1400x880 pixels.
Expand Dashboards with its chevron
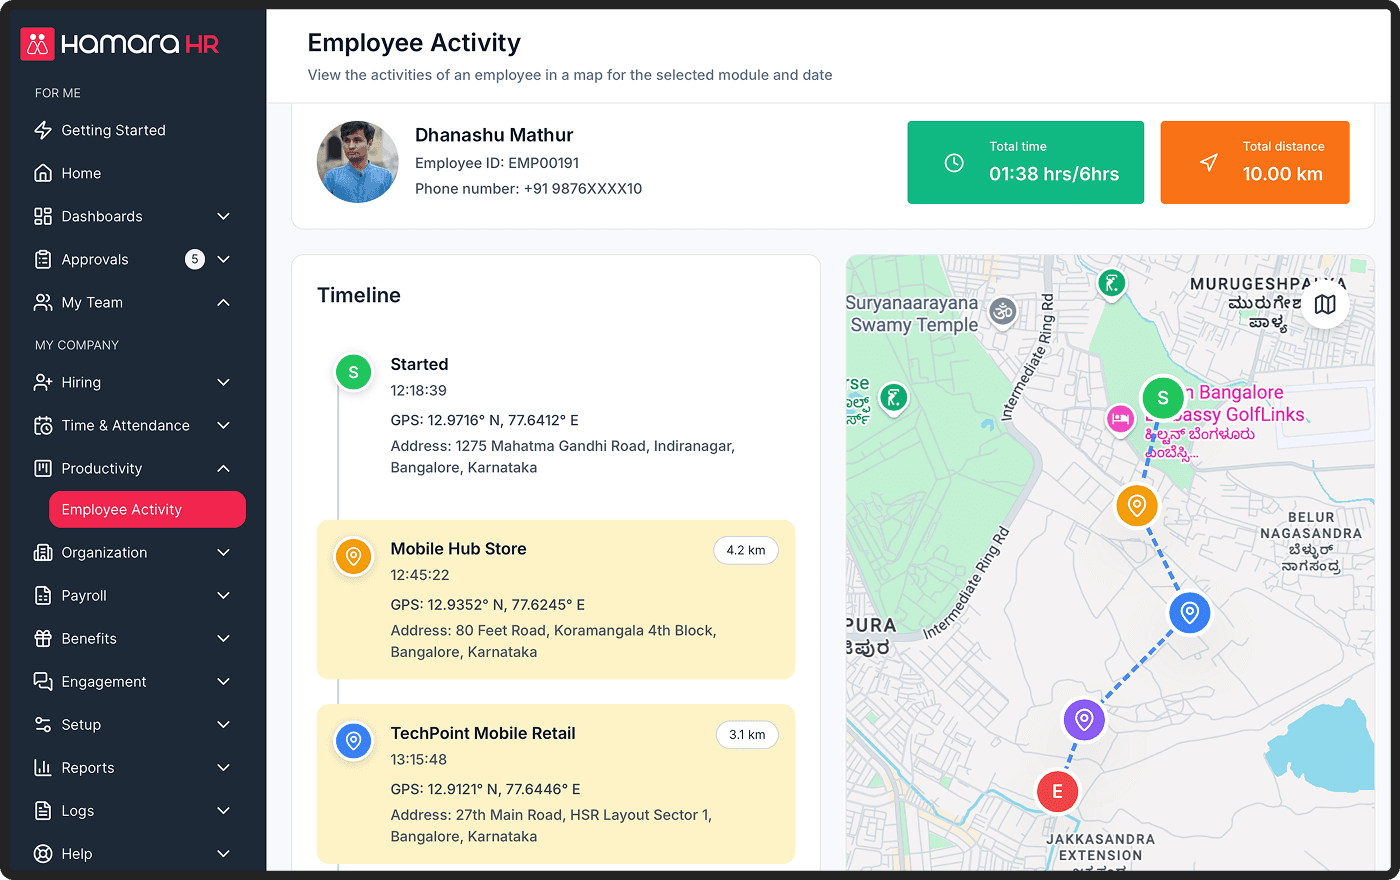224,216
